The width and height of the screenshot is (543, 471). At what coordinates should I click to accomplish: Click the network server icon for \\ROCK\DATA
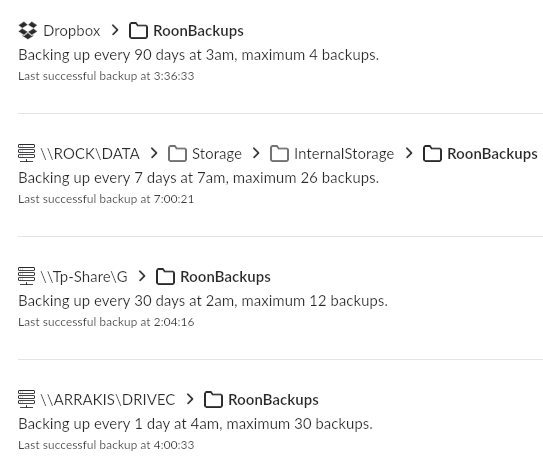tap(27, 153)
